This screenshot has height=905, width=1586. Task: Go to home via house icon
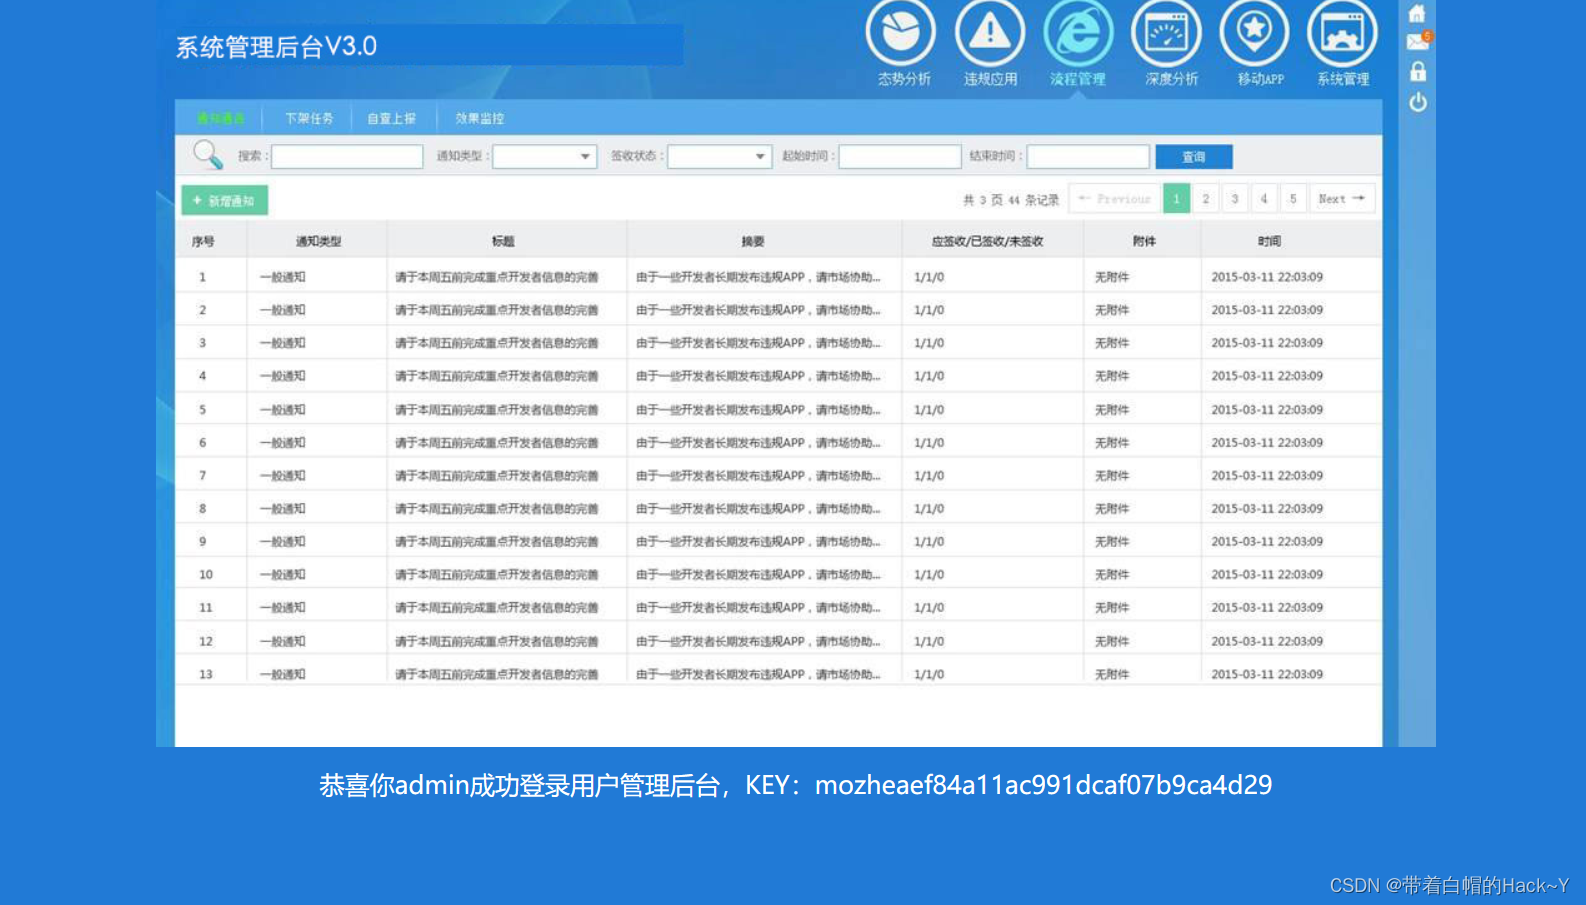[x=1417, y=13]
